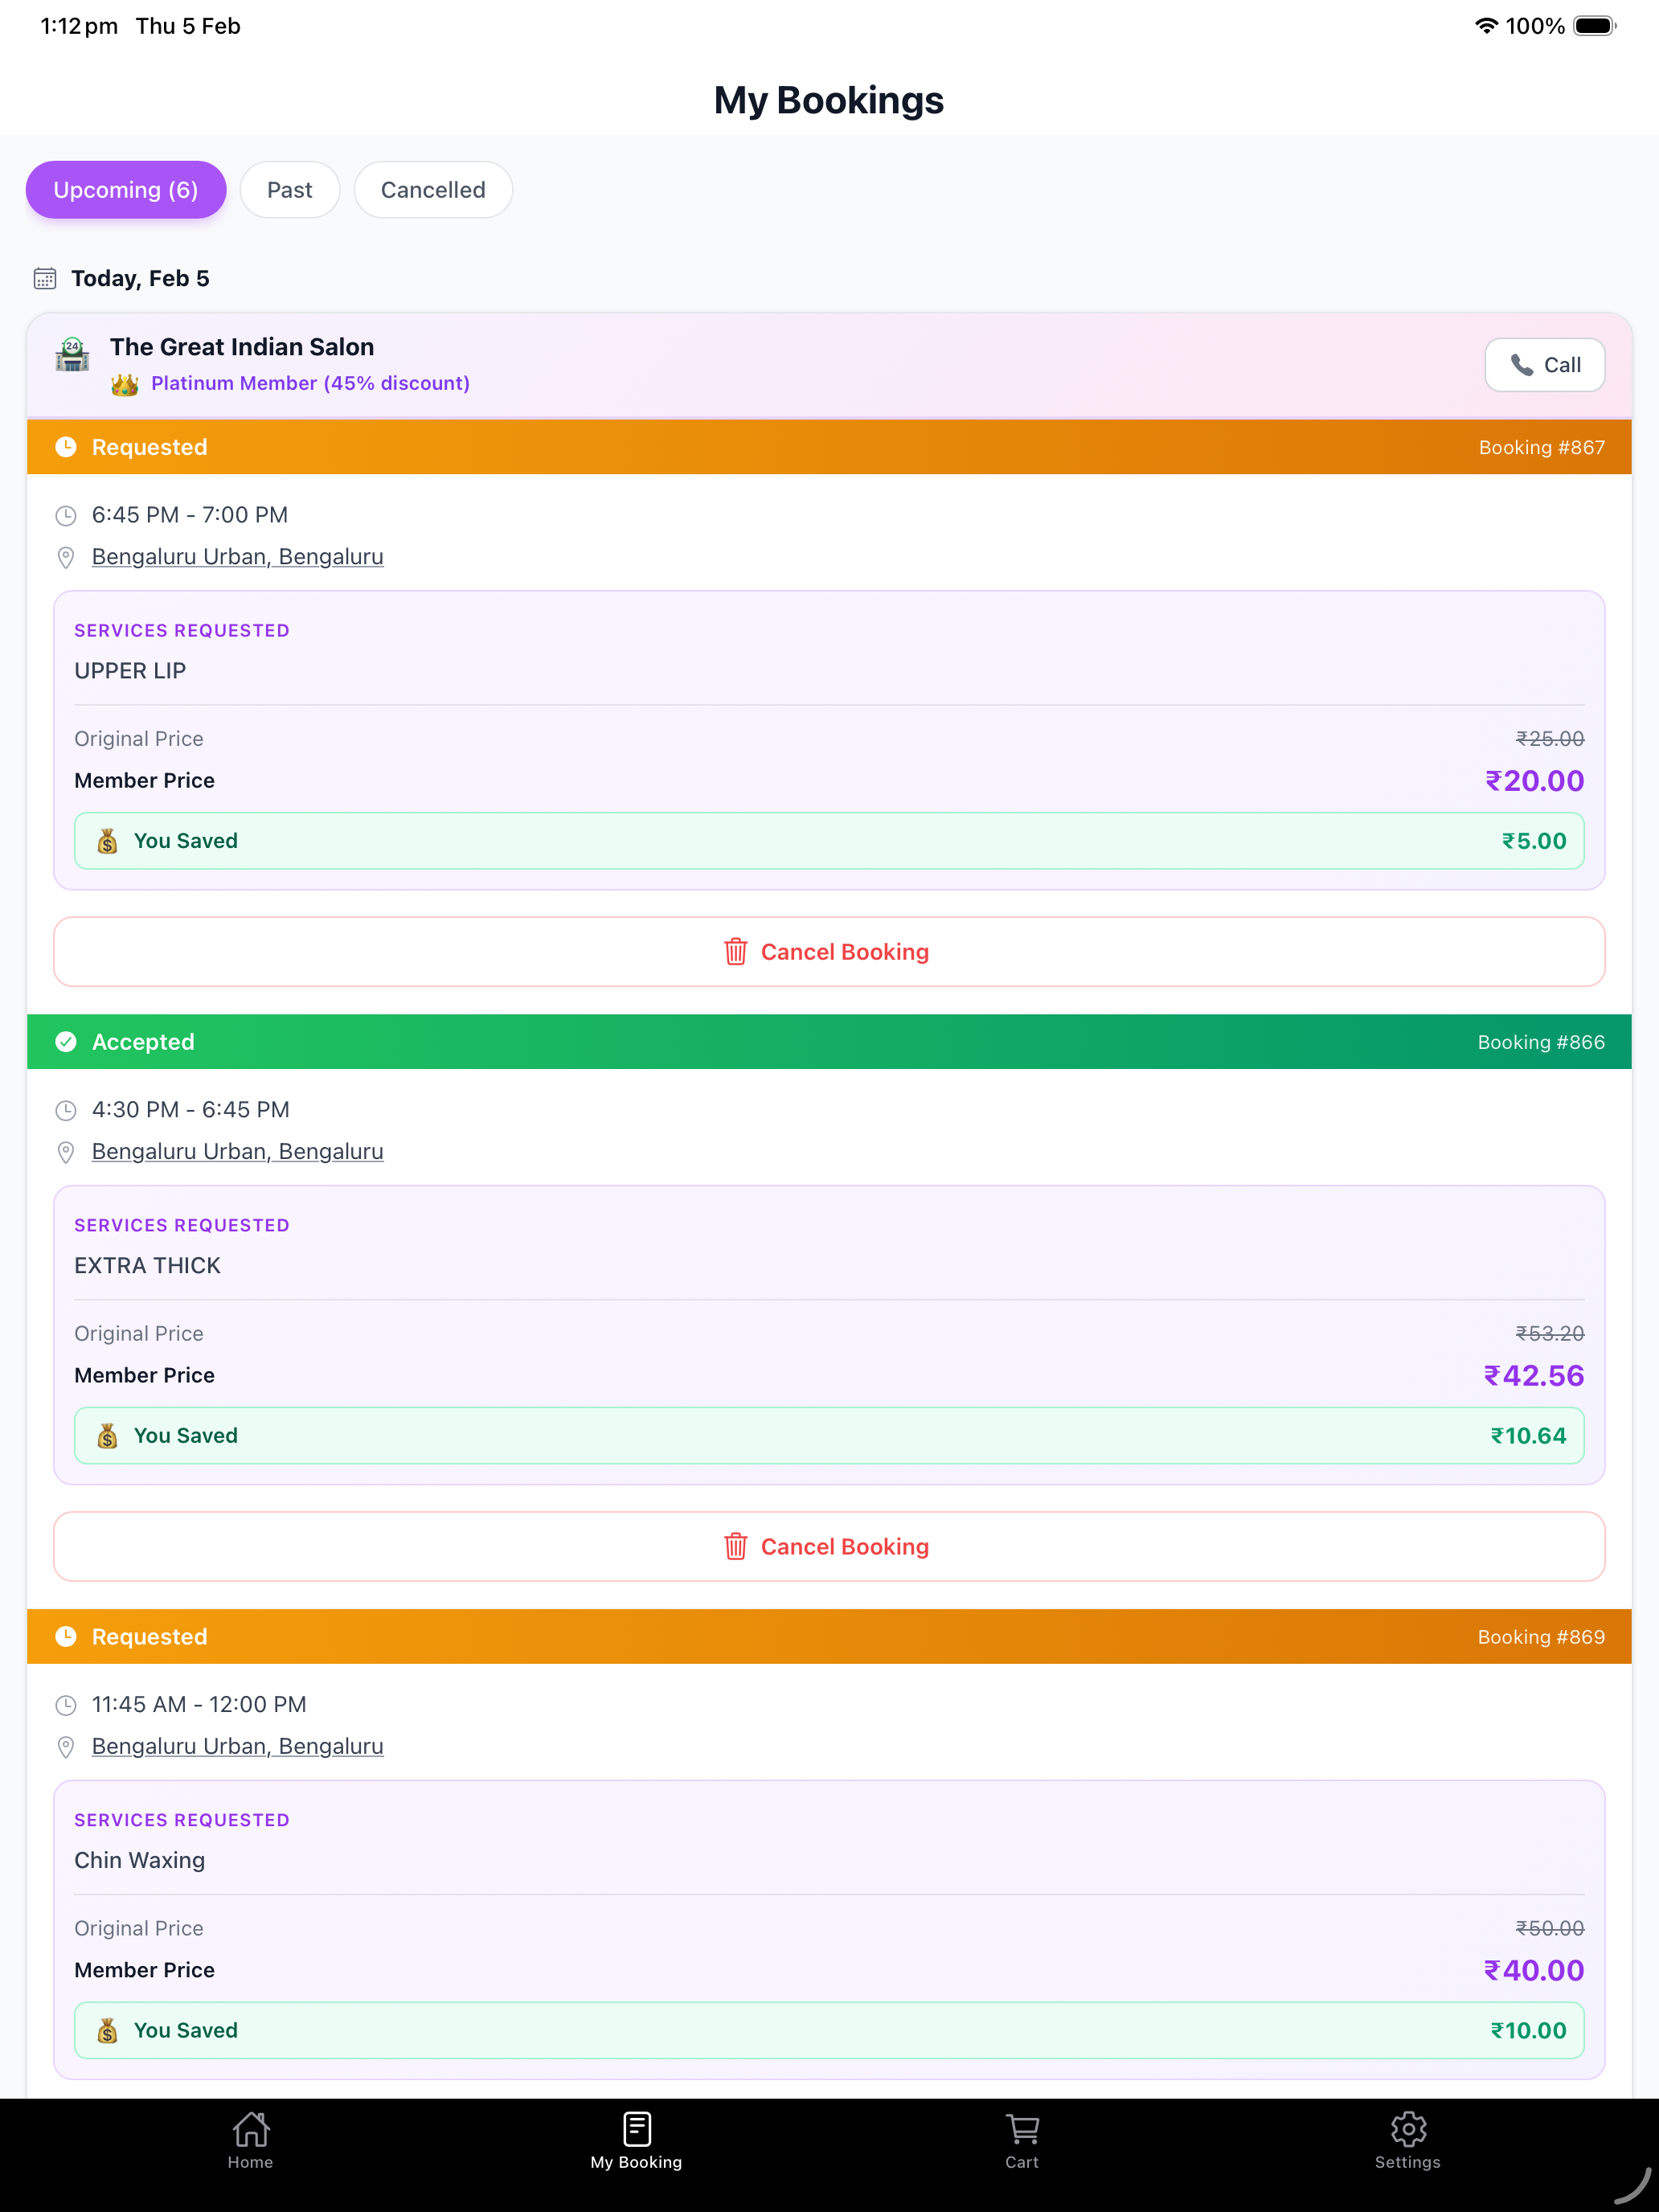The image size is (1659, 2212).
Task: Tap the location pin icon for Booking #866
Action: point(66,1152)
